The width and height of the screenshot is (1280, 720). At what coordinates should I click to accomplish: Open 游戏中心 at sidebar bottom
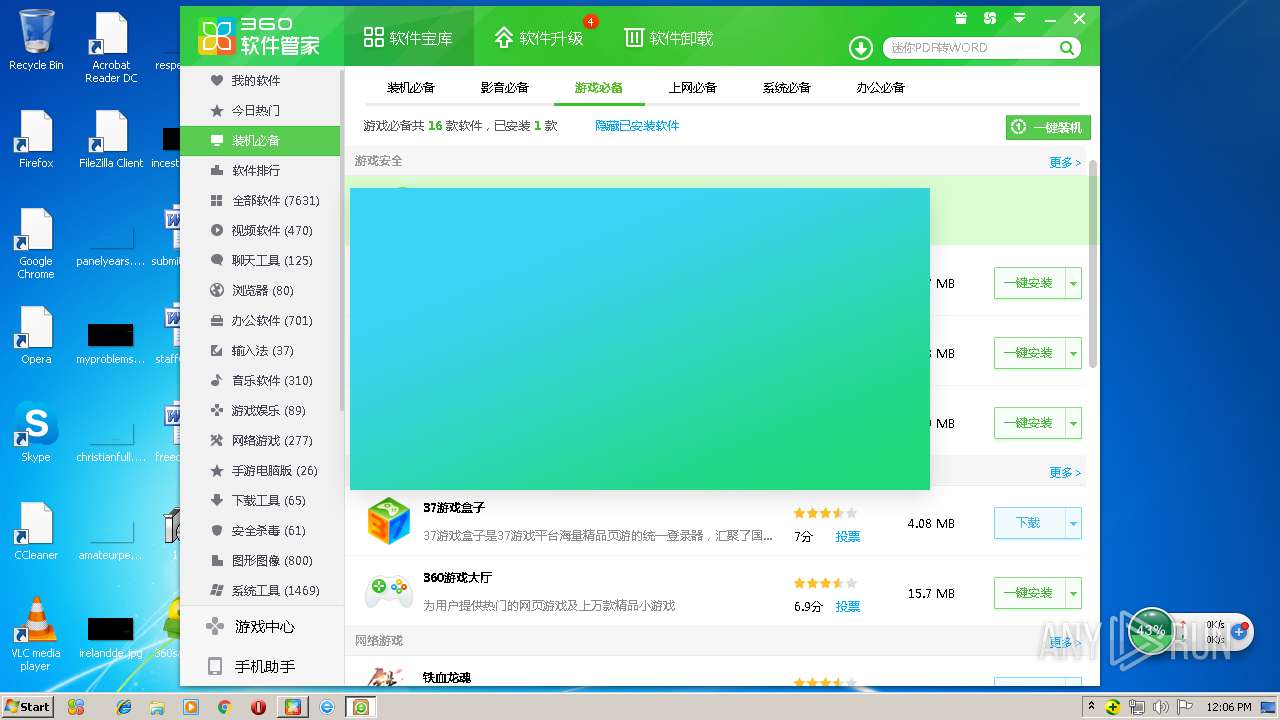[260, 626]
